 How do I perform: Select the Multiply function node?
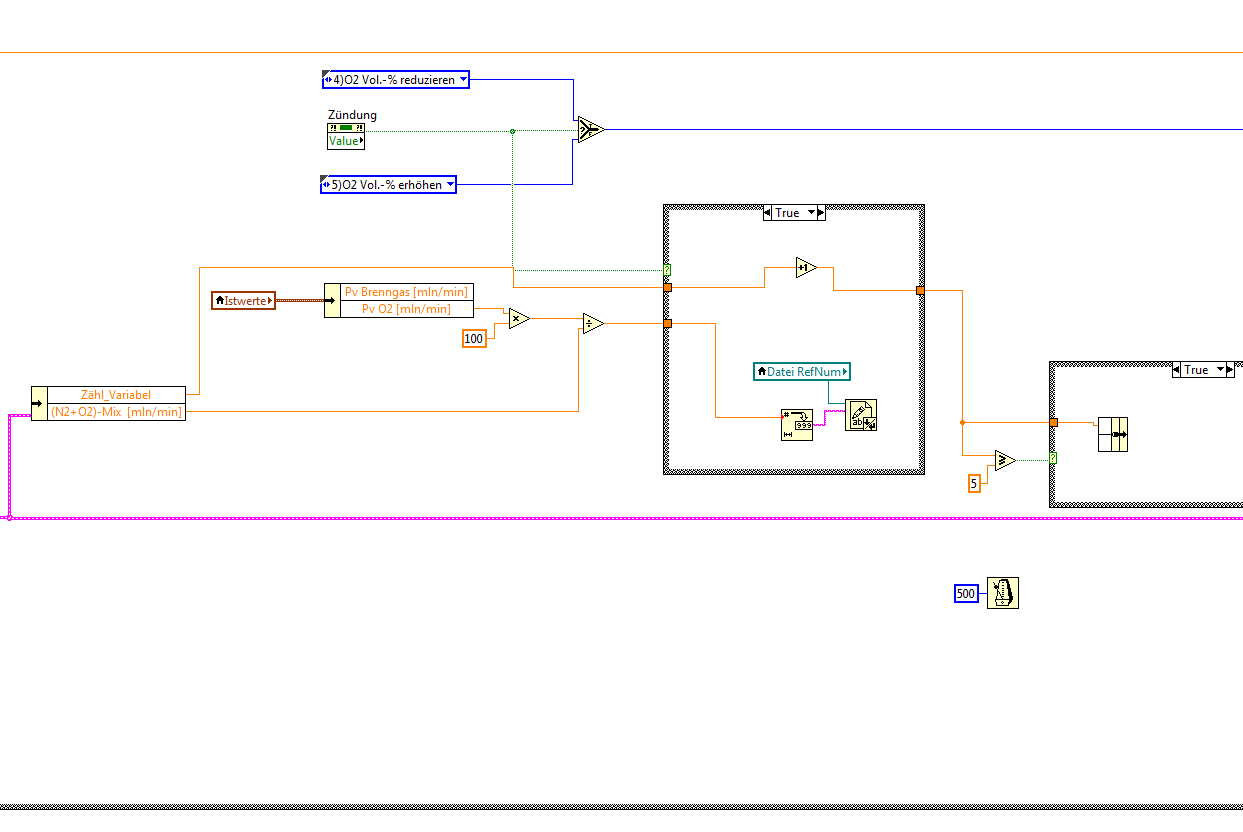[518, 319]
